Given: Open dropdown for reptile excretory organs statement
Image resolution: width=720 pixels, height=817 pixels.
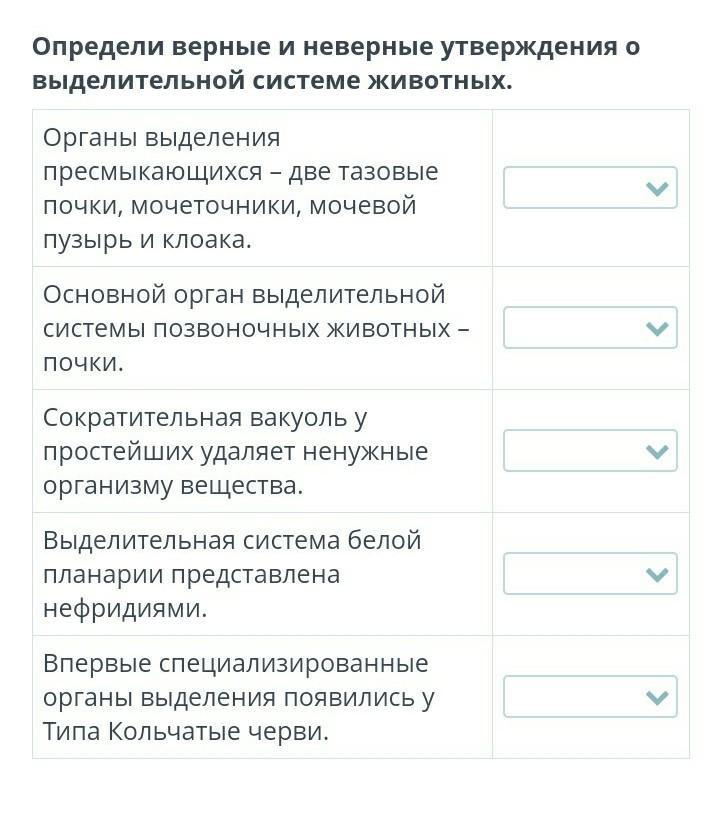Looking at the screenshot, I should tap(590, 188).
